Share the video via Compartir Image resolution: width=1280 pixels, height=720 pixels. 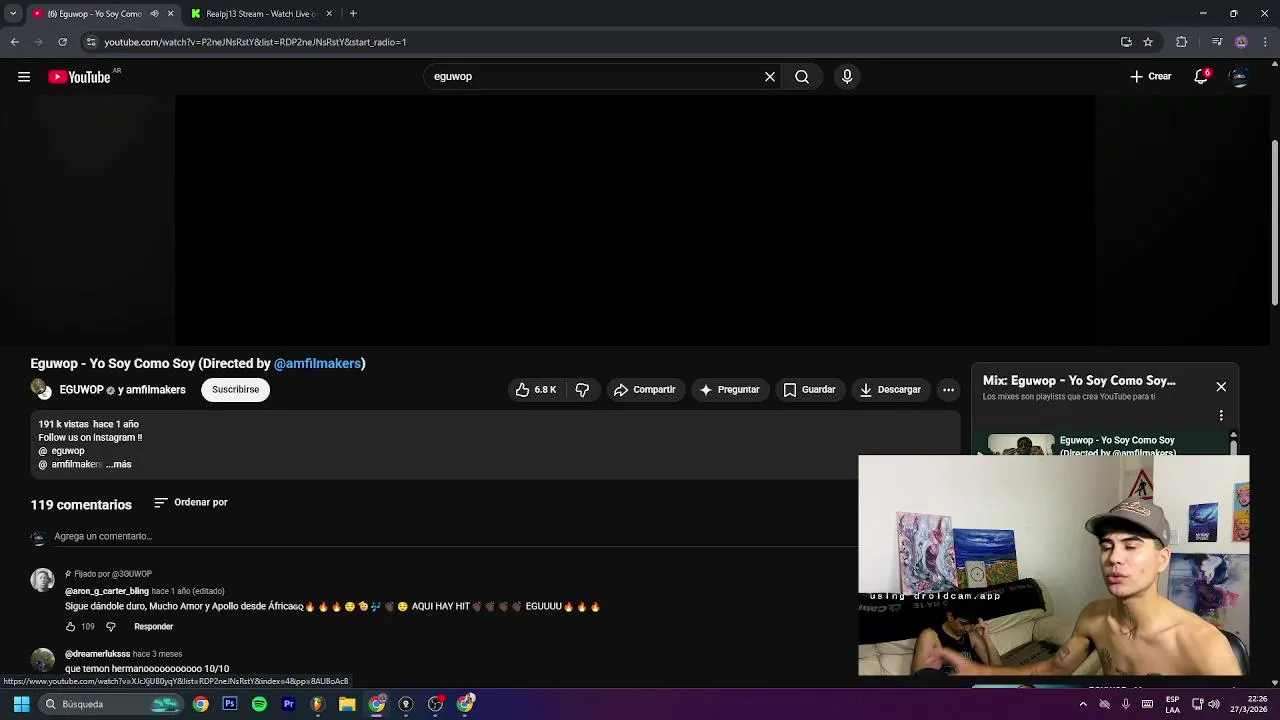pyautogui.click(x=644, y=390)
